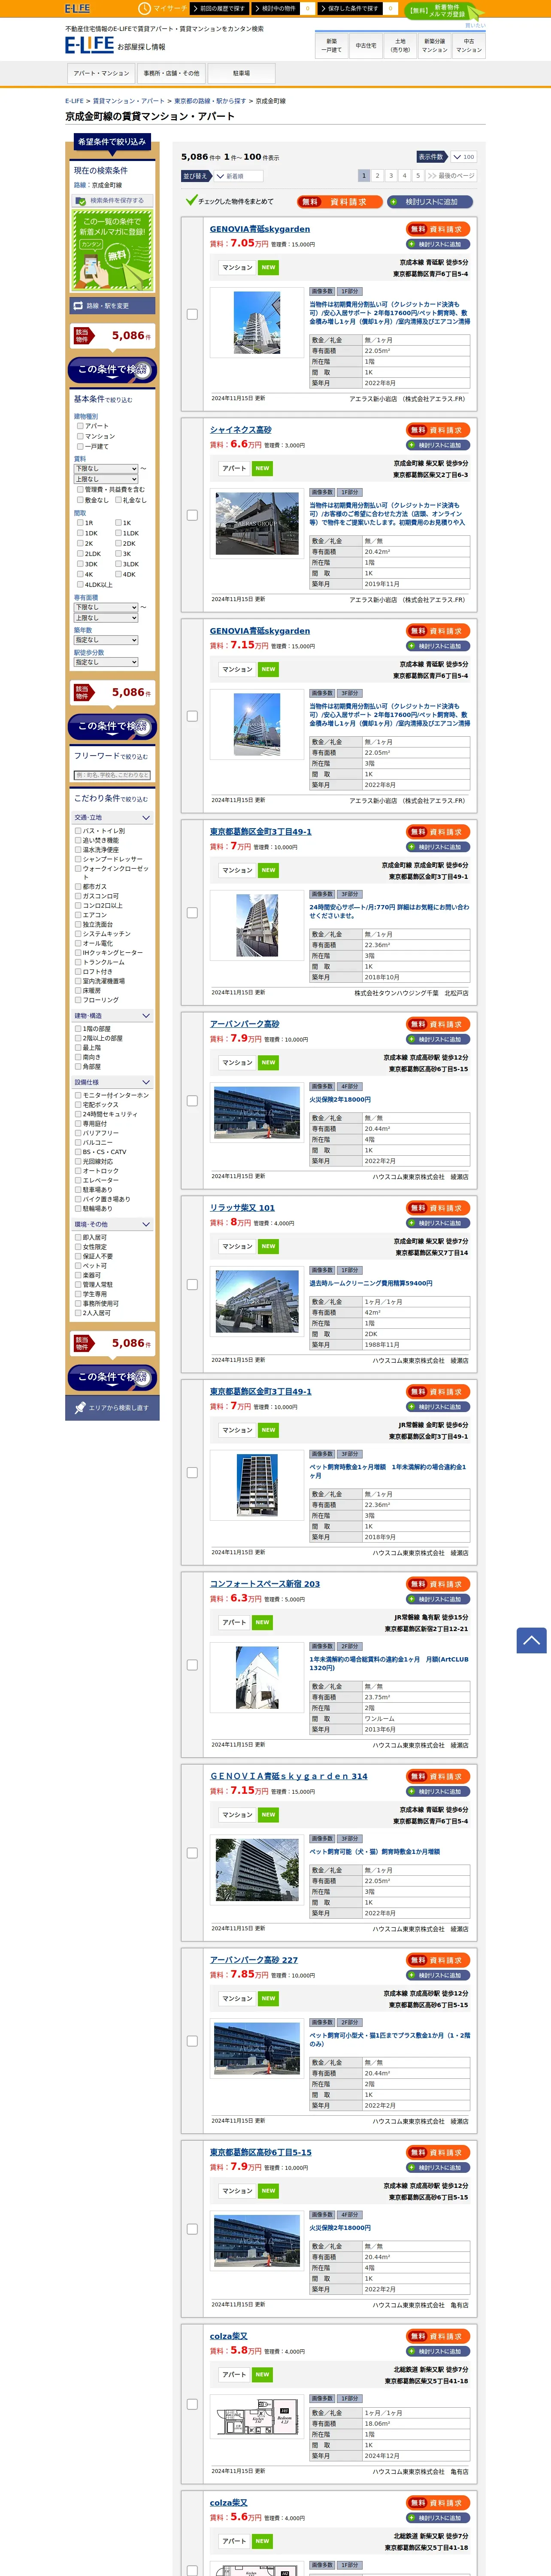Check the ペット可 option
The image size is (551, 2576).
[x=78, y=1266]
